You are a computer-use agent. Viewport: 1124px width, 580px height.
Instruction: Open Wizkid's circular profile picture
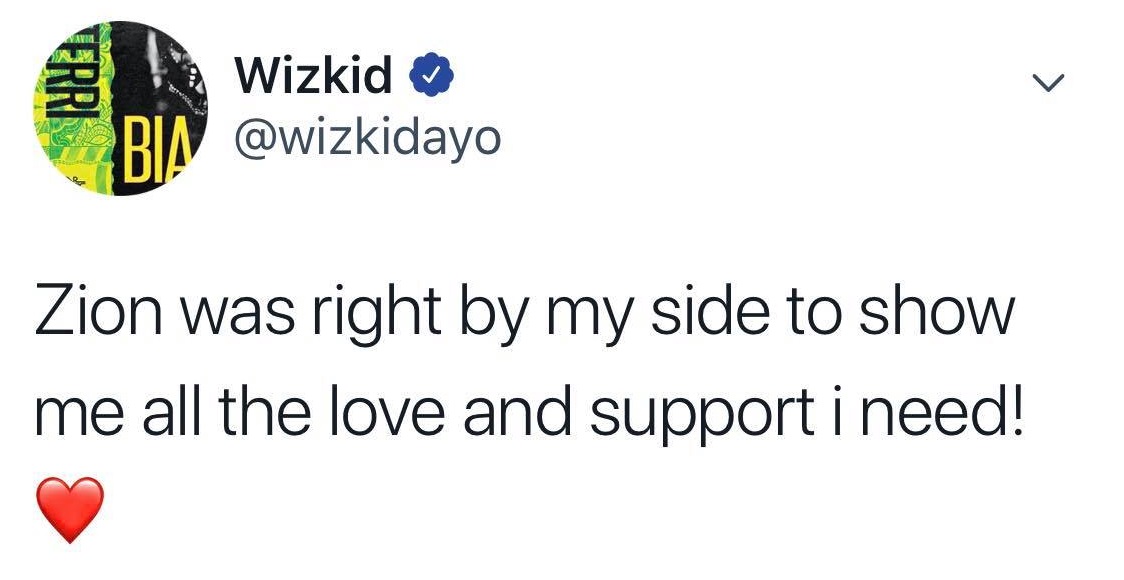(118, 108)
